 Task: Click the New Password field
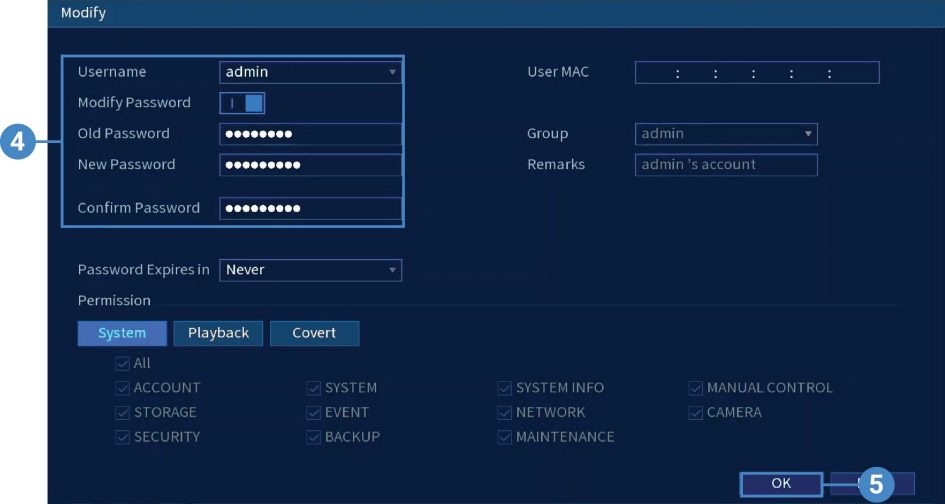tap(310, 165)
